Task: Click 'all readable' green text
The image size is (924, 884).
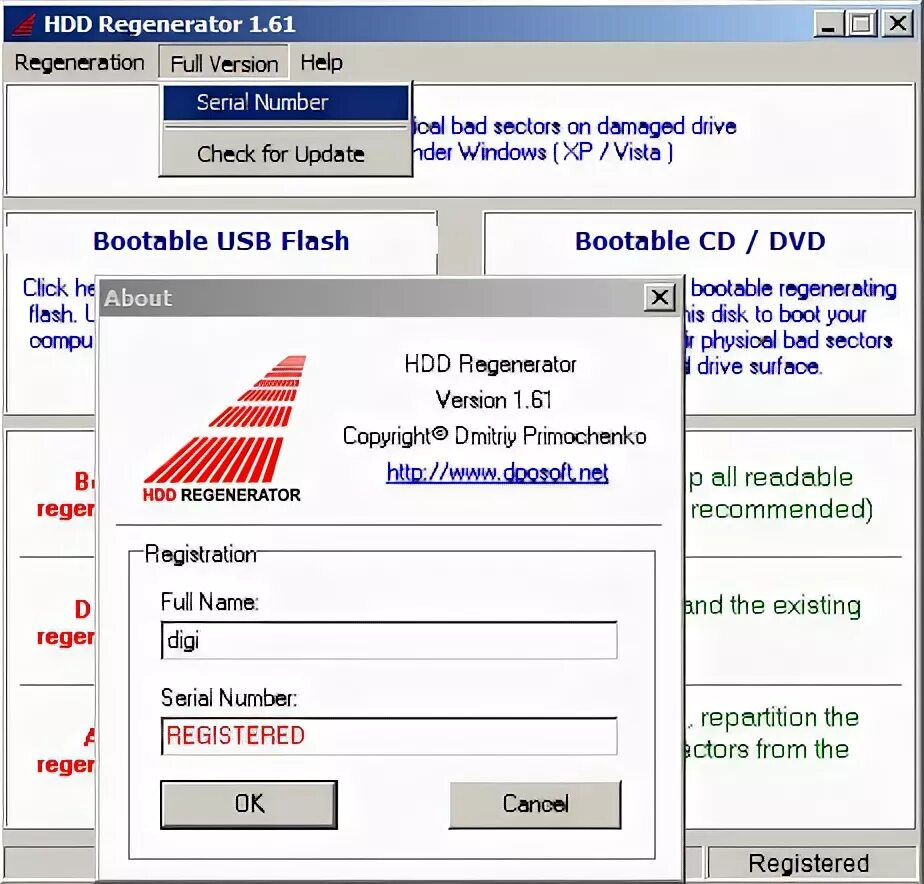Action: tap(781, 477)
